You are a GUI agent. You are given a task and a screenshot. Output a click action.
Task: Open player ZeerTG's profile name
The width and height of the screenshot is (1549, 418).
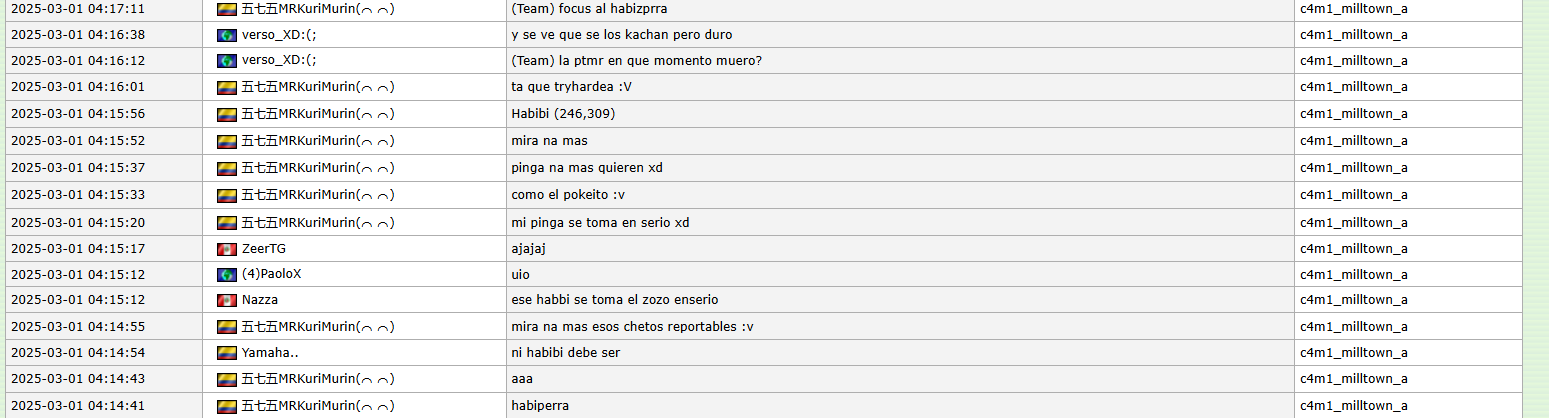pos(264,248)
